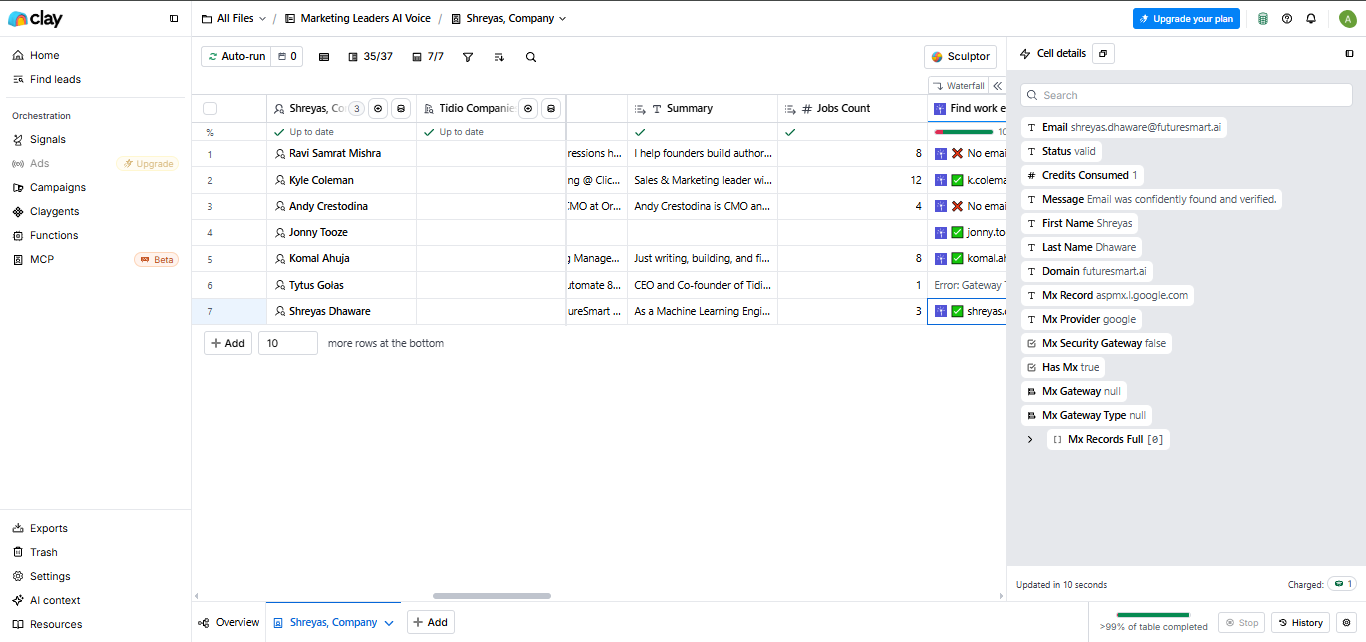Click the History button

pyautogui.click(x=1300, y=622)
